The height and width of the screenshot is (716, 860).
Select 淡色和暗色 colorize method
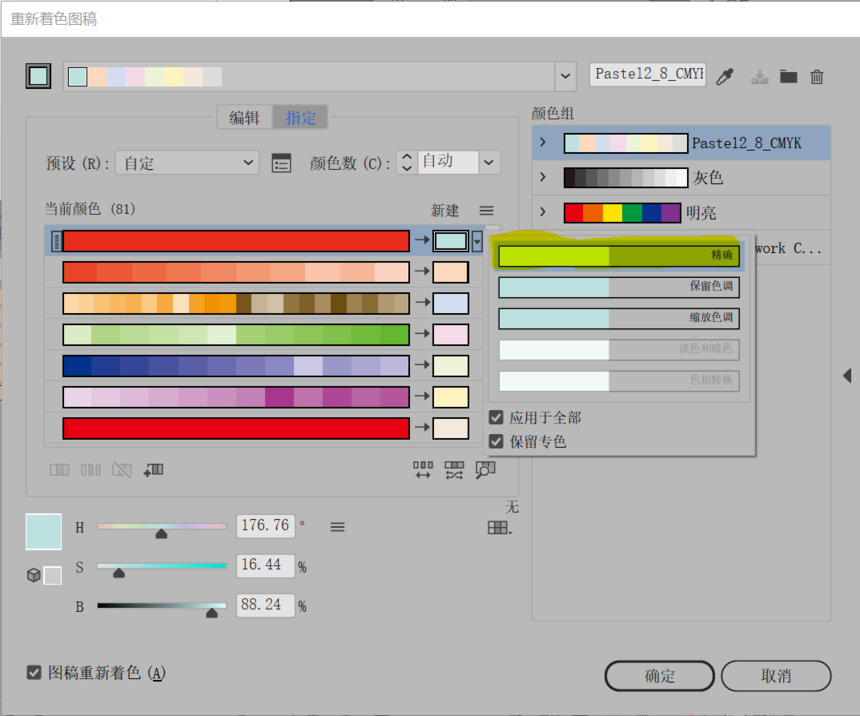619,349
